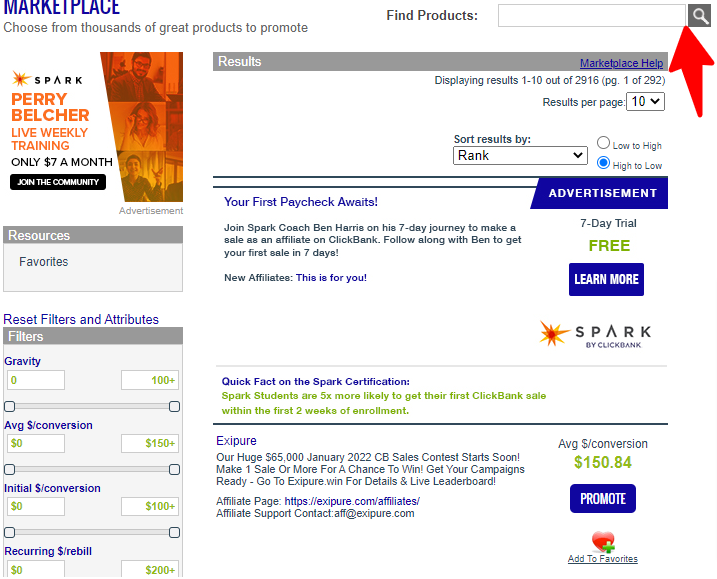Open the Marketplace Help link

point(621,63)
